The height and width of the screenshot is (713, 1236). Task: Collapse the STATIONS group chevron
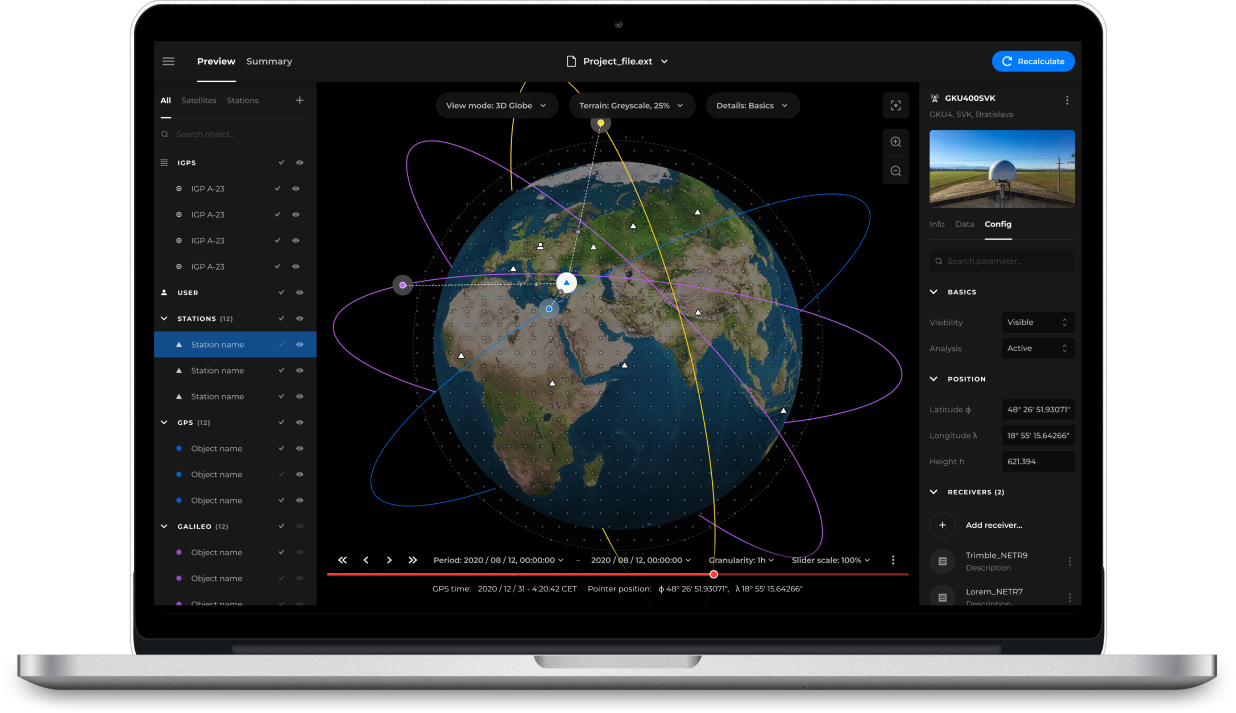[x=165, y=319]
